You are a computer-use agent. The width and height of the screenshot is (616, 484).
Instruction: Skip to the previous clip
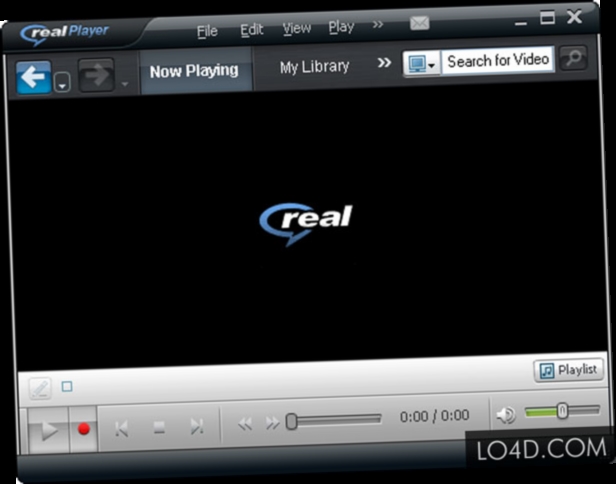tap(121, 428)
